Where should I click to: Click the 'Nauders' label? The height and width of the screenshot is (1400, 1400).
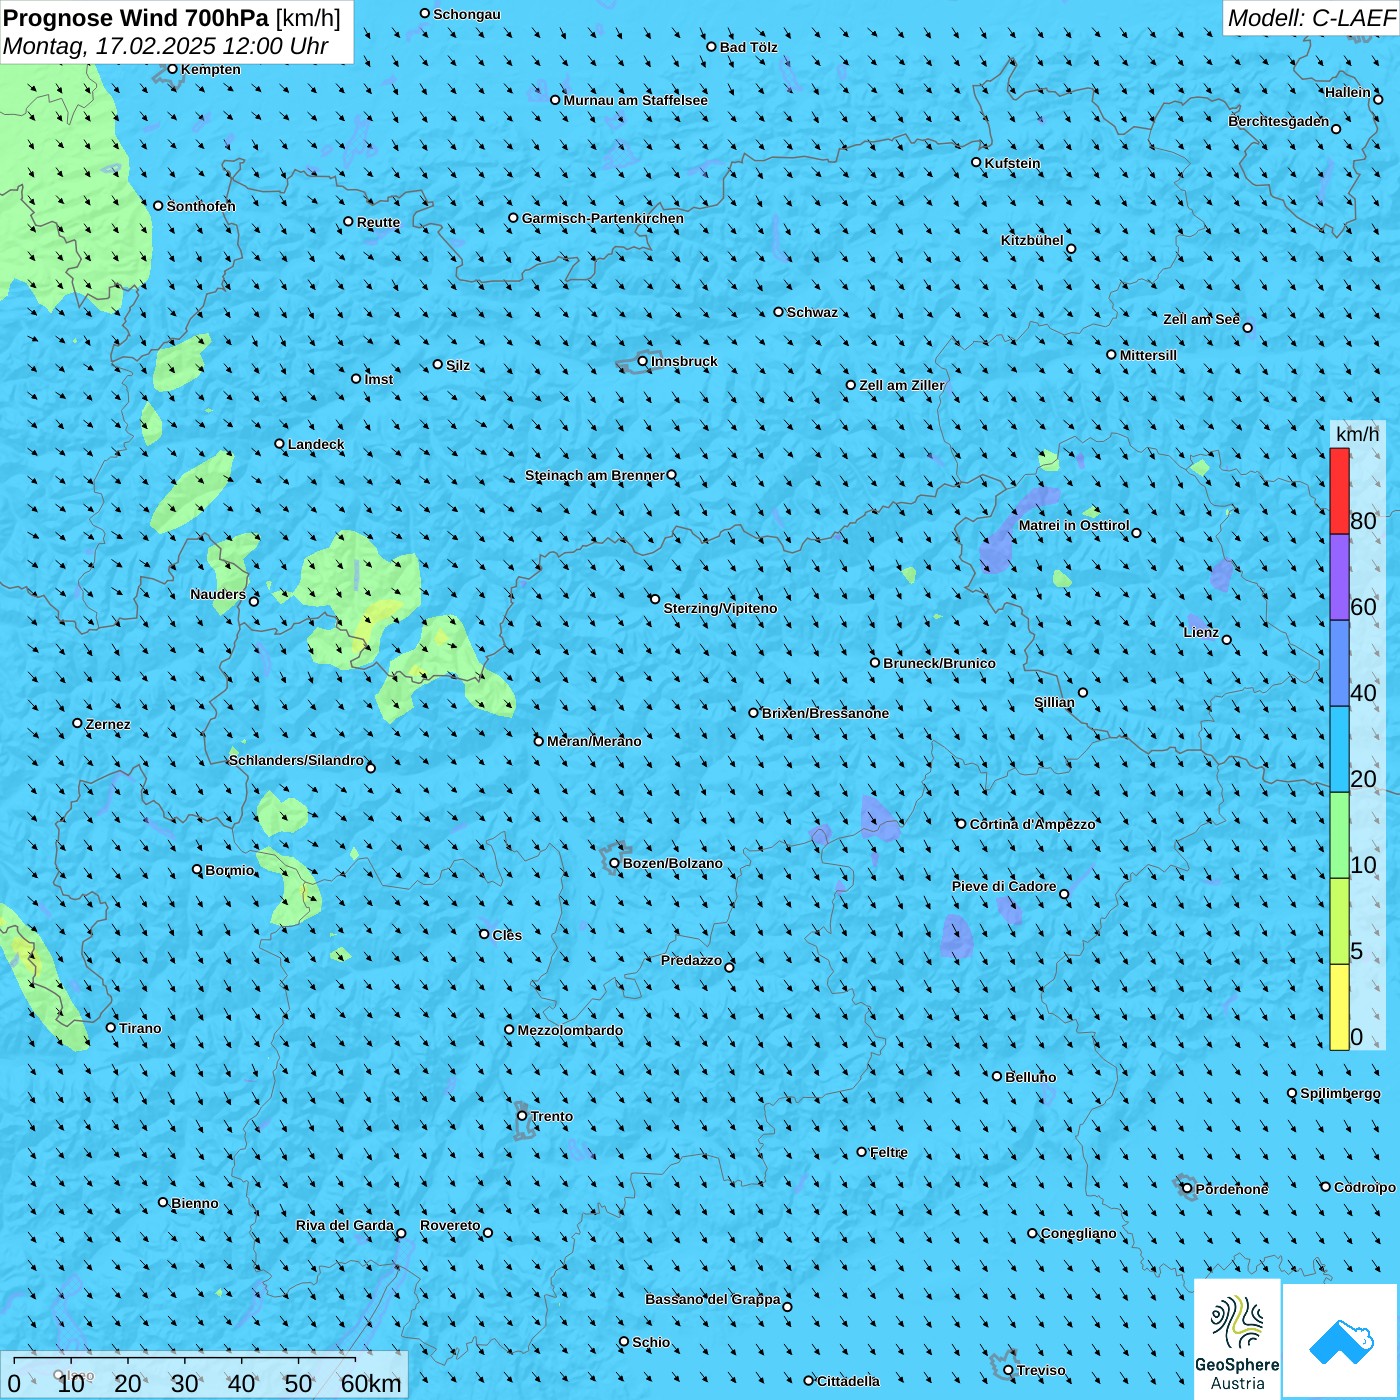click(218, 594)
